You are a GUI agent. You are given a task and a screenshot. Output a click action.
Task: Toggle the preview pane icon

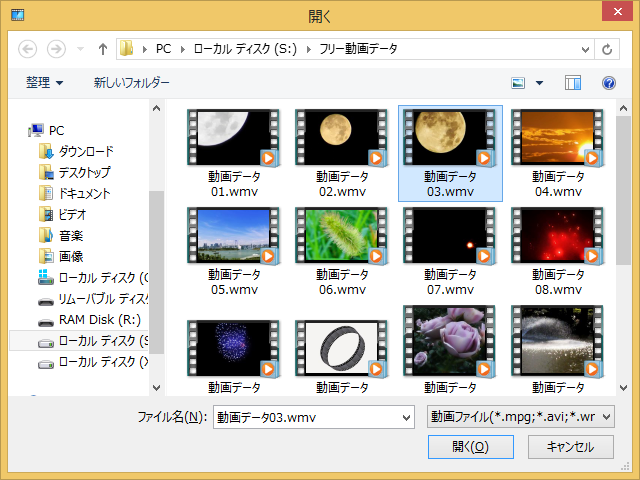coord(573,83)
